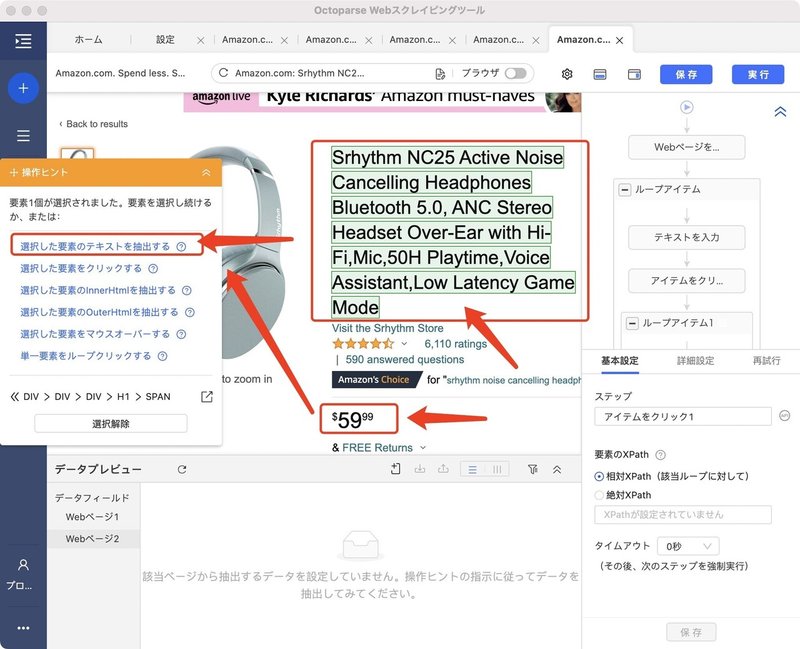The height and width of the screenshot is (649, 800).
Task: Click the 実行 button to run the task
Action: [x=756, y=74]
